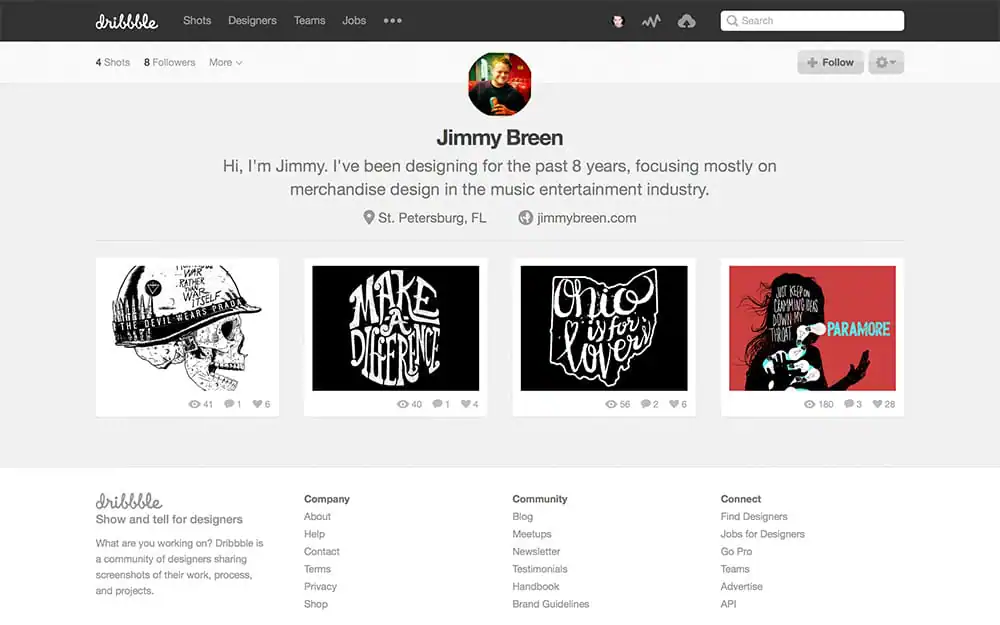
Task: Open the Designers menu item
Action: tap(253, 20)
